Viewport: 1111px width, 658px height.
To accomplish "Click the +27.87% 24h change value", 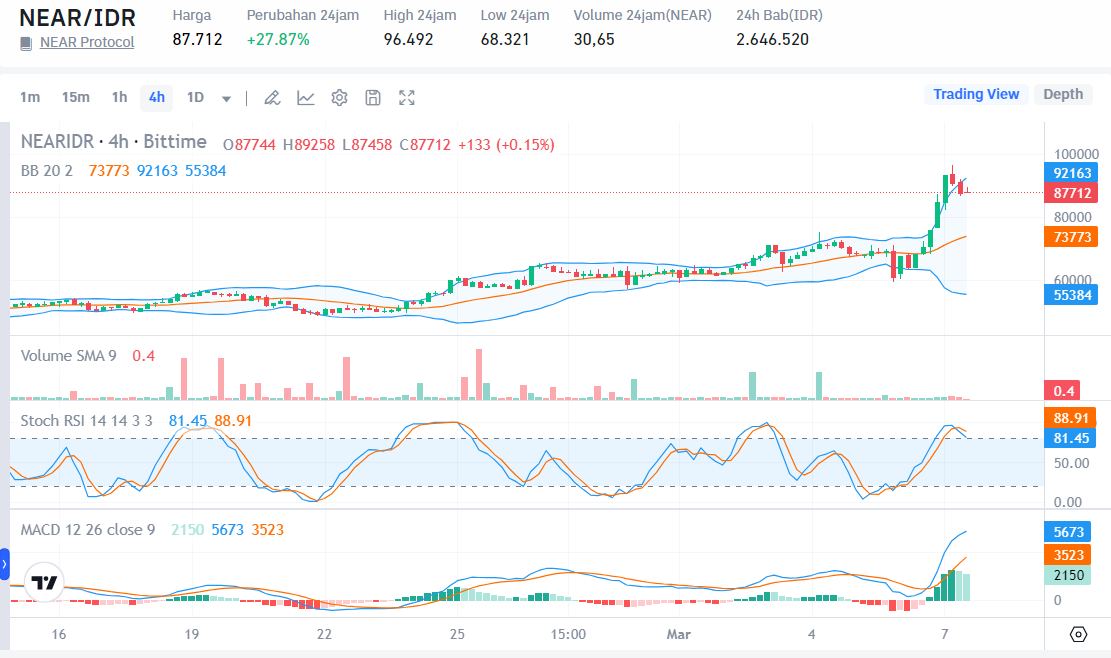I will (x=278, y=40).
